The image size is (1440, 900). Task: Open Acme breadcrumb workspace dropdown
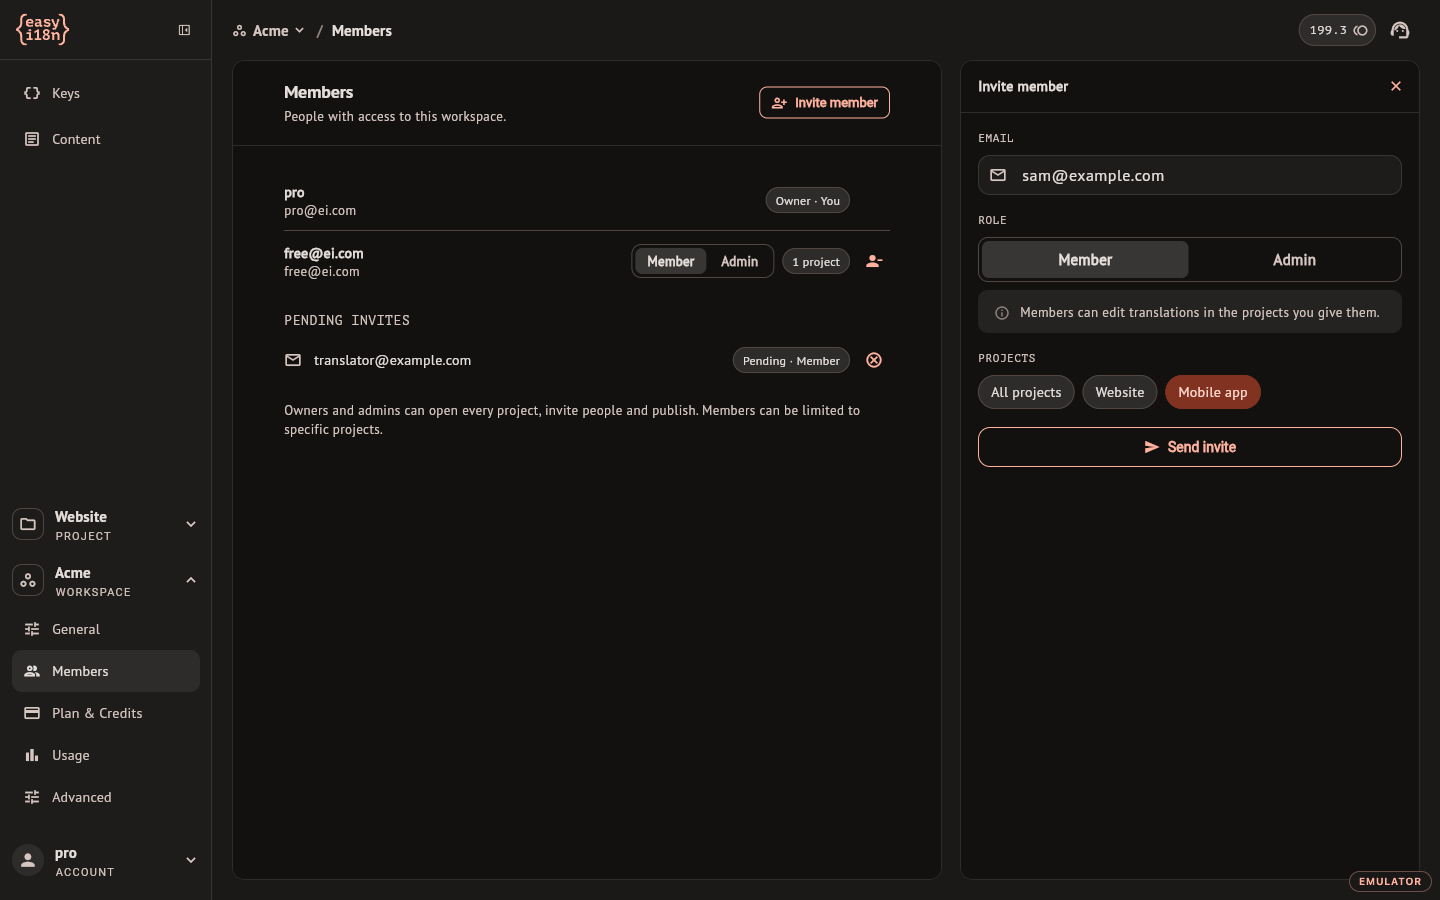click(269, 31)
